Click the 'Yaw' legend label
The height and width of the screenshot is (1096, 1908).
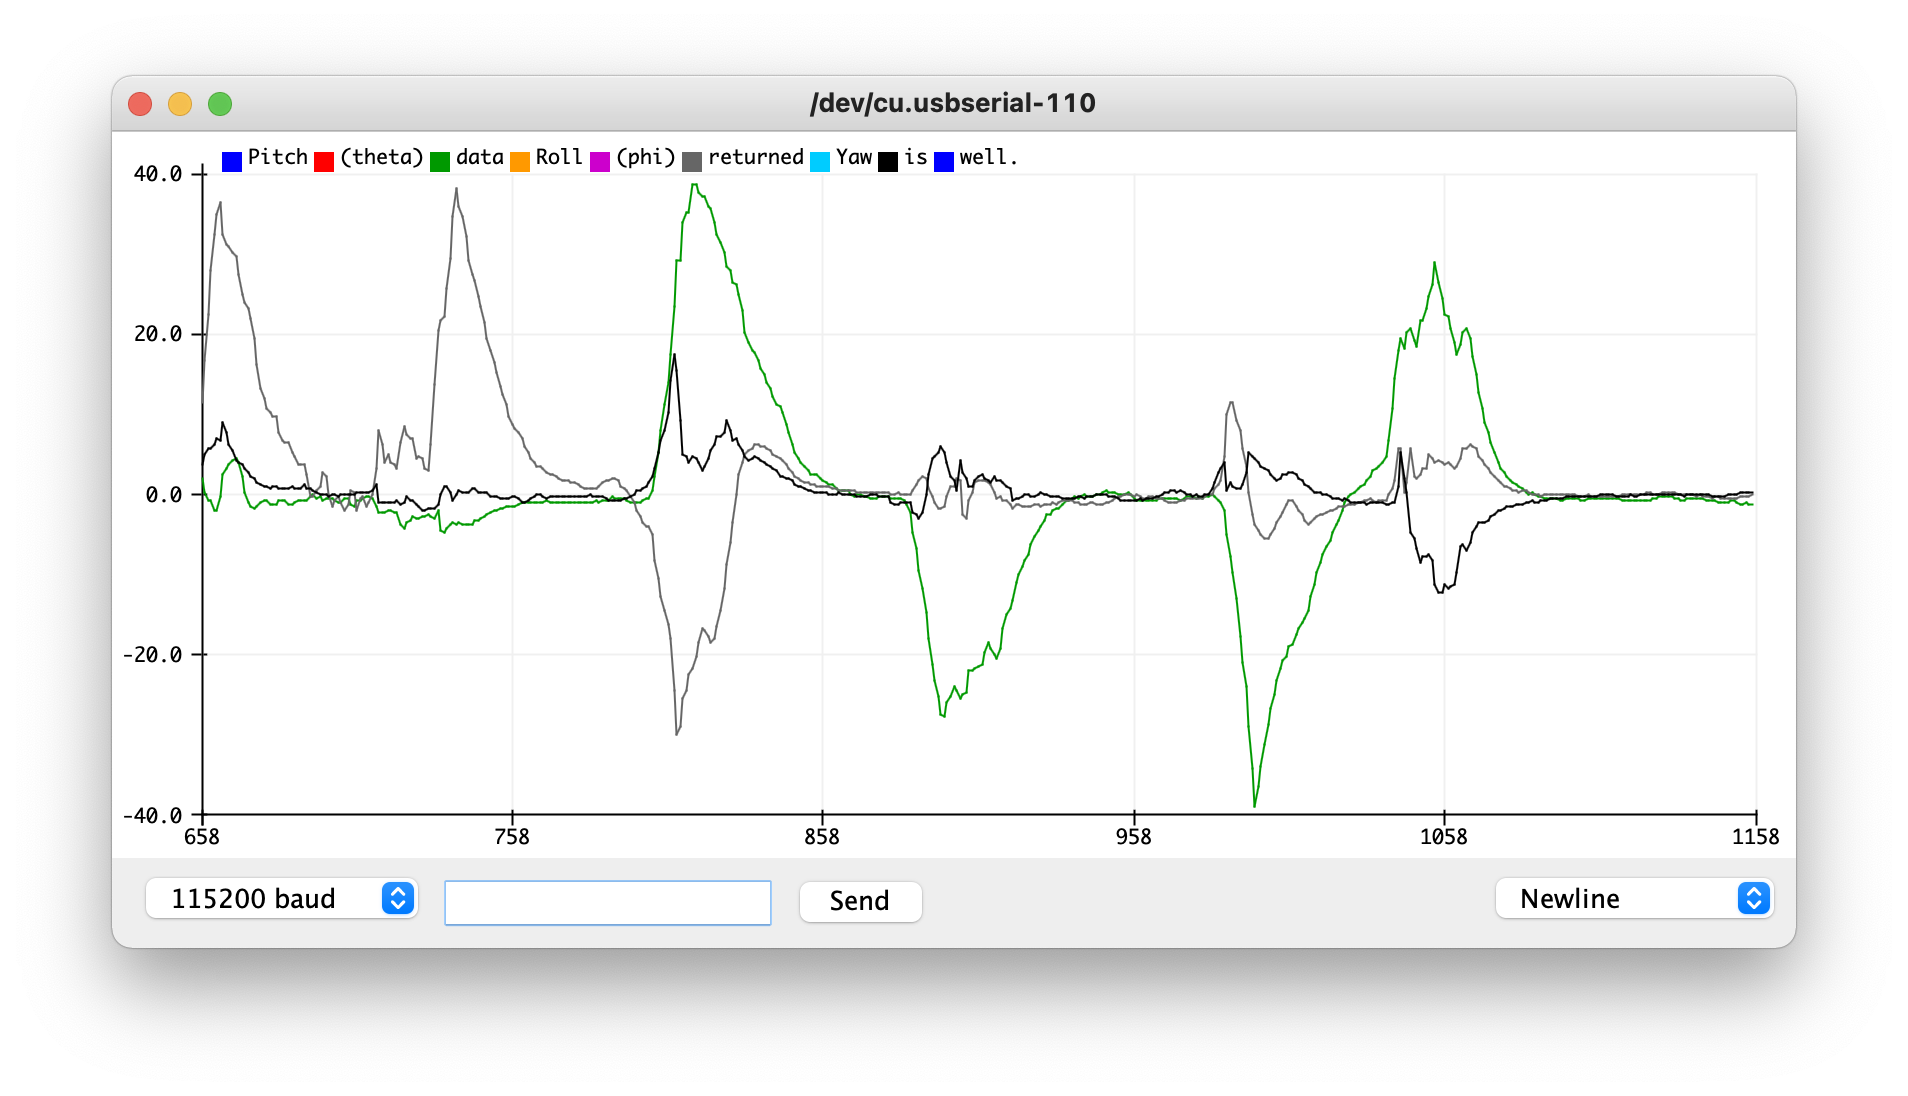[854, 157]
